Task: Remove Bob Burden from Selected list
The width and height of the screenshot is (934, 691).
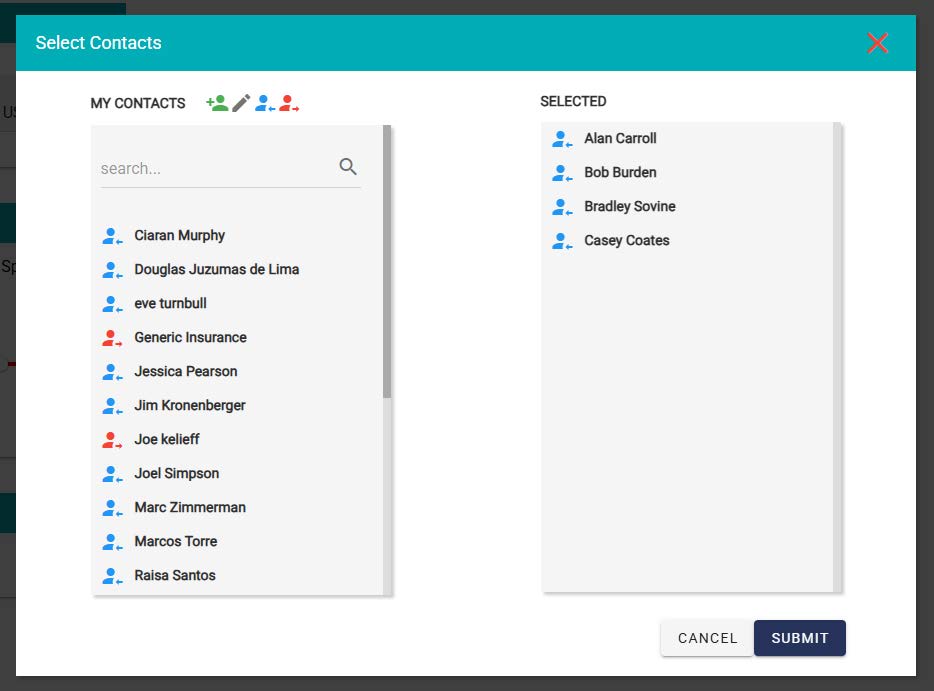Action: (x=620, y=173)
